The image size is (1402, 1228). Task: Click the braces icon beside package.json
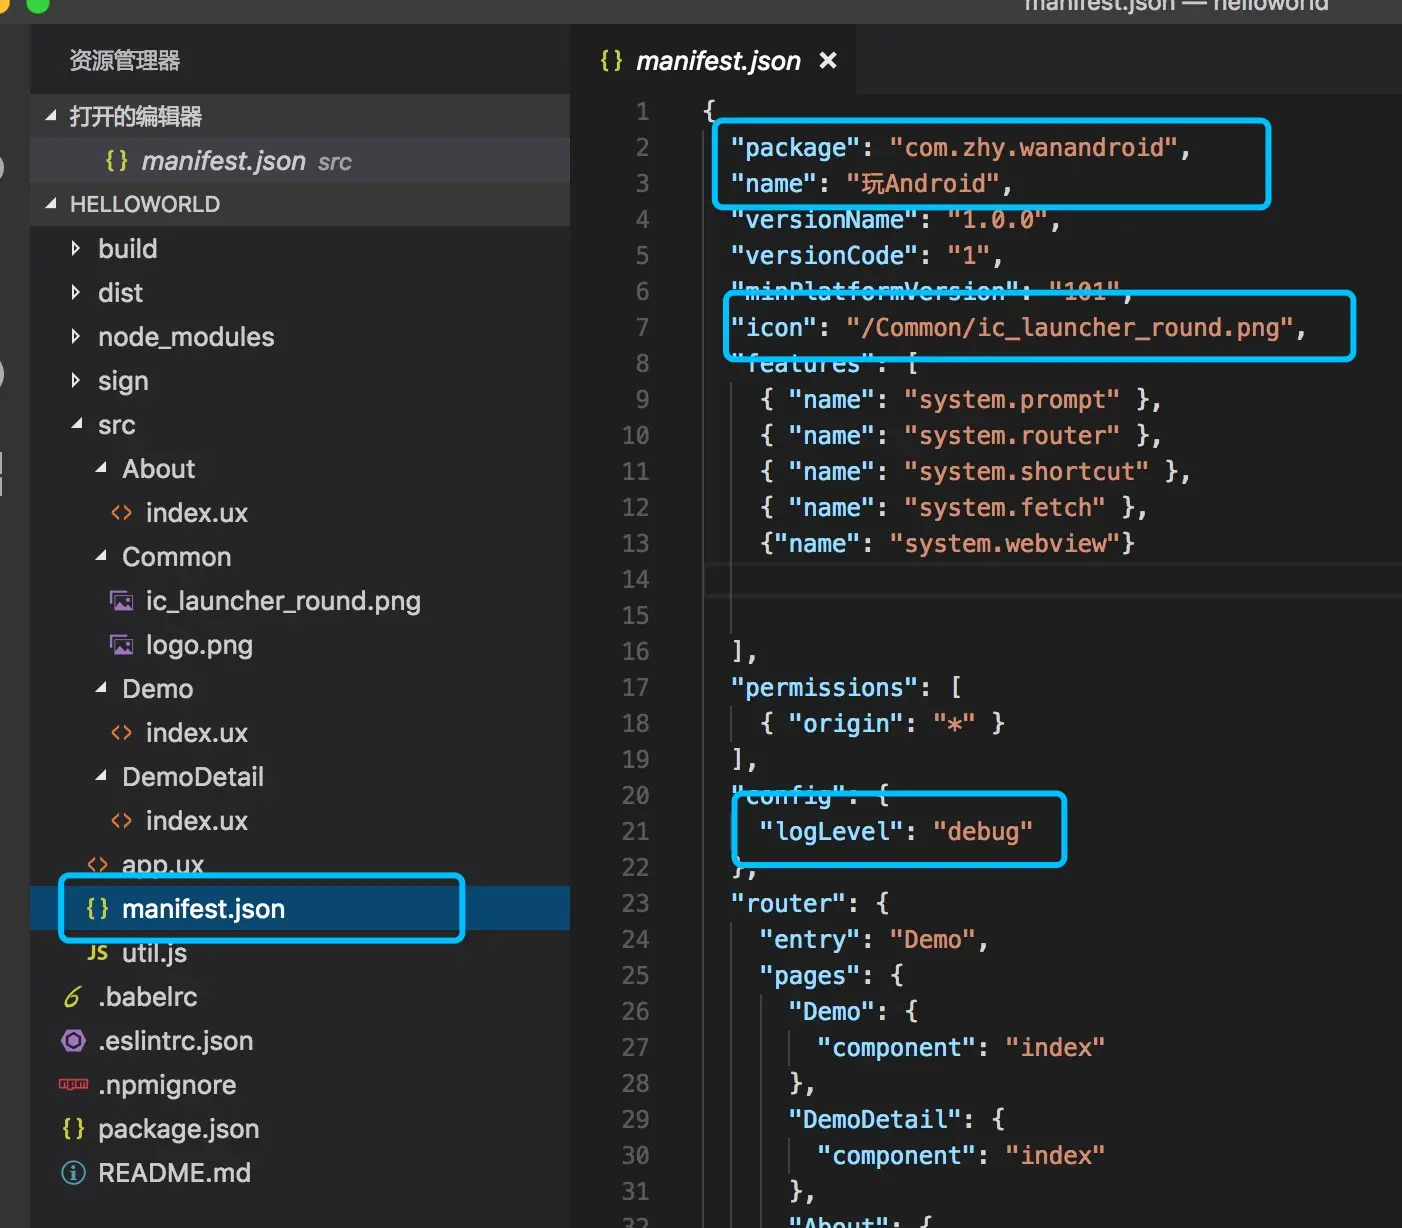click(73, 1129)
